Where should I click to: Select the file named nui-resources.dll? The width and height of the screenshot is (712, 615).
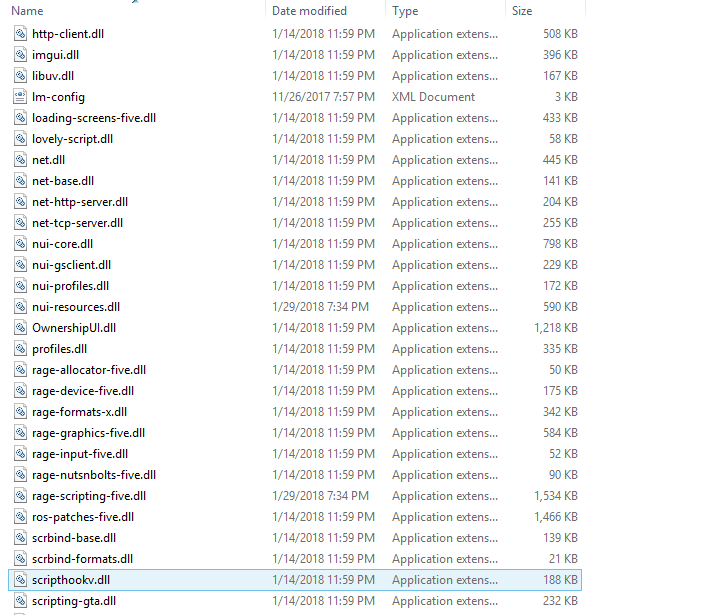(76, 307)
